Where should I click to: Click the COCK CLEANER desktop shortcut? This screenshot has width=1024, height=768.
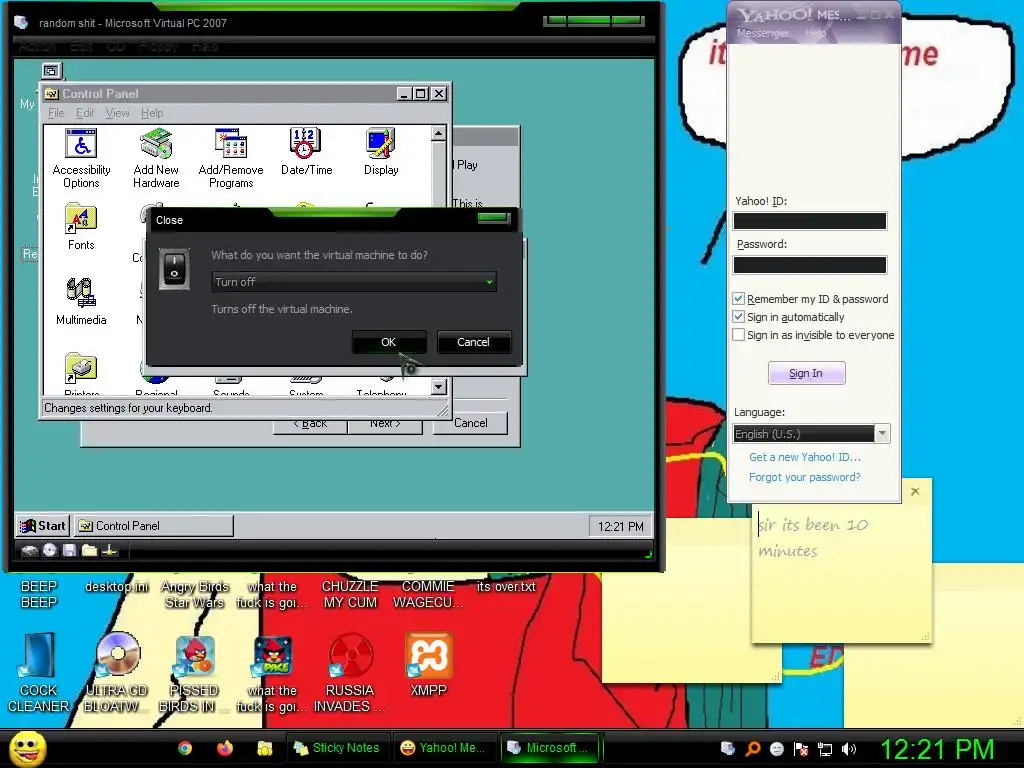[x=39, y=673]
